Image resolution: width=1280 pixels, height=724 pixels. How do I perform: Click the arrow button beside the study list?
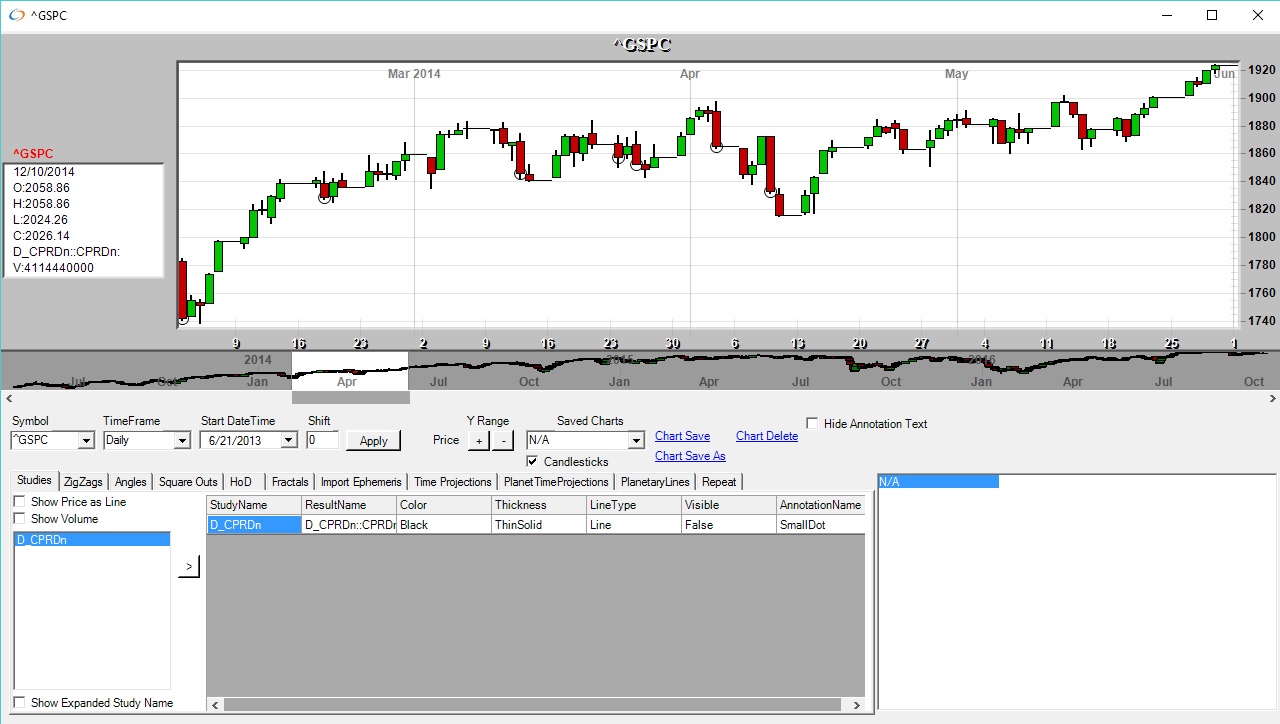pos(189,567)
